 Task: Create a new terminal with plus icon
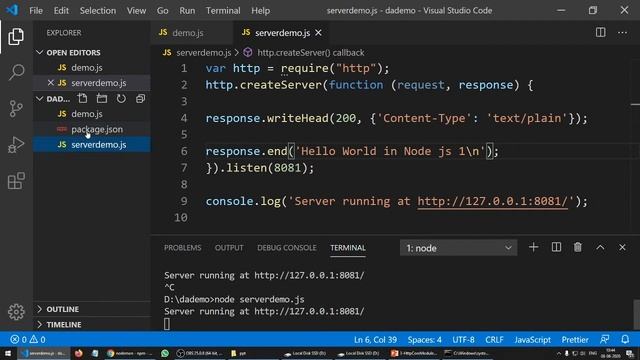533,247
